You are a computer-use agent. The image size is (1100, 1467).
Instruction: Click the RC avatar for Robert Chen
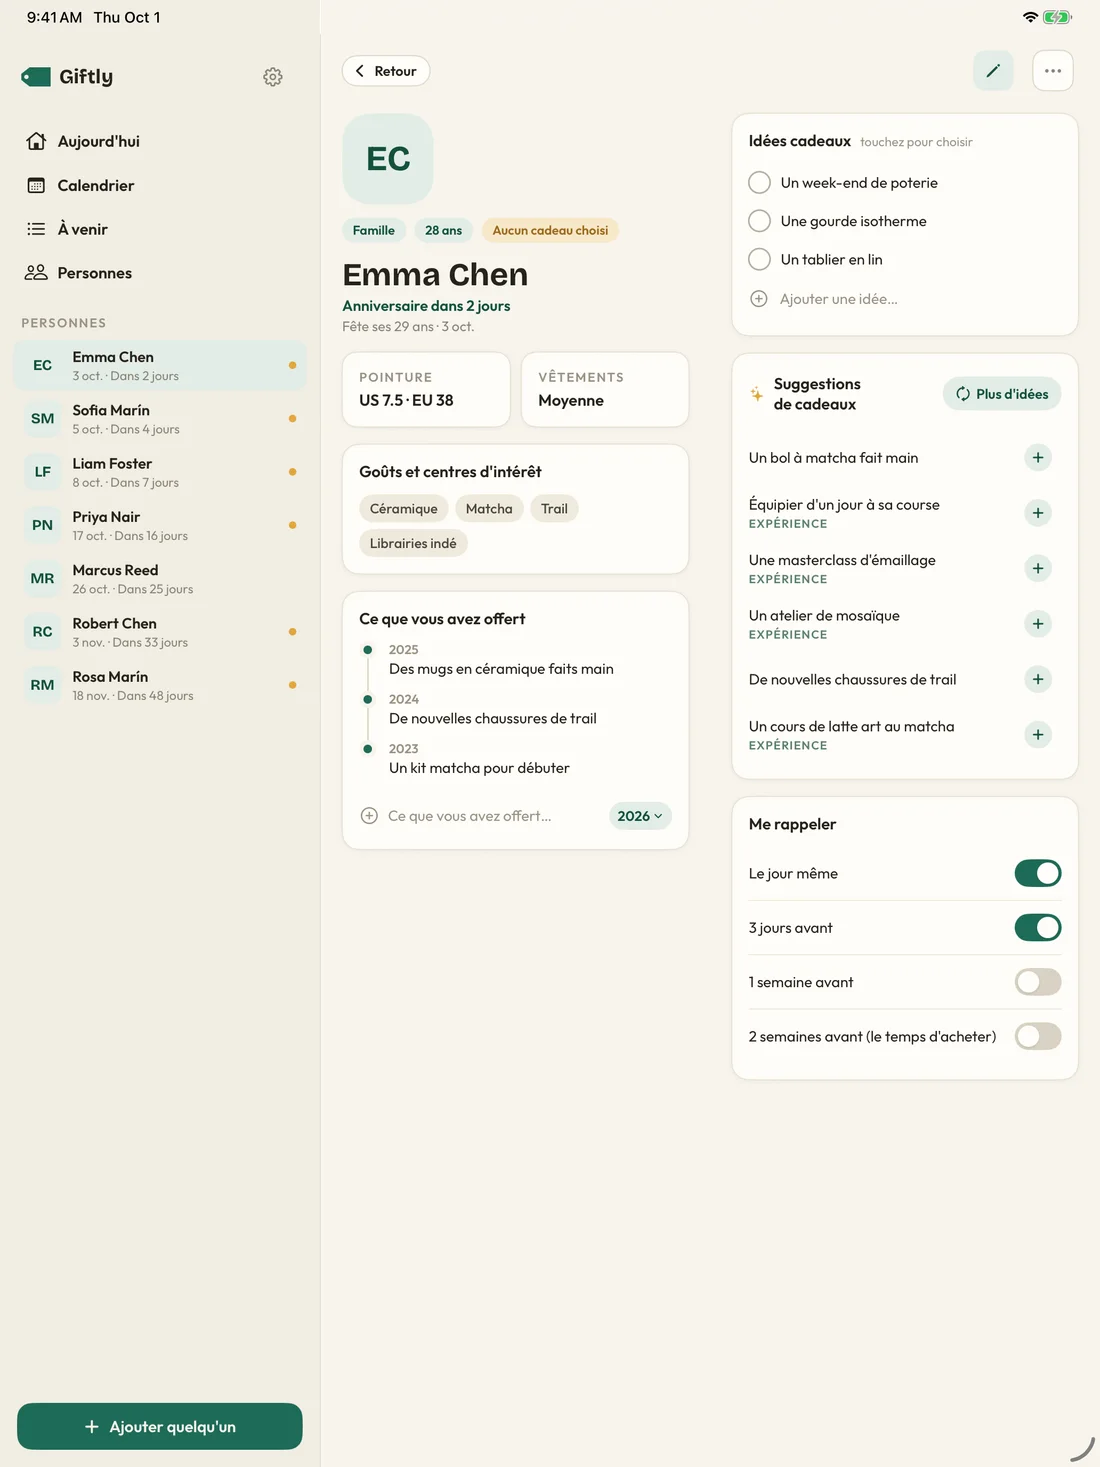coord(42,632)
